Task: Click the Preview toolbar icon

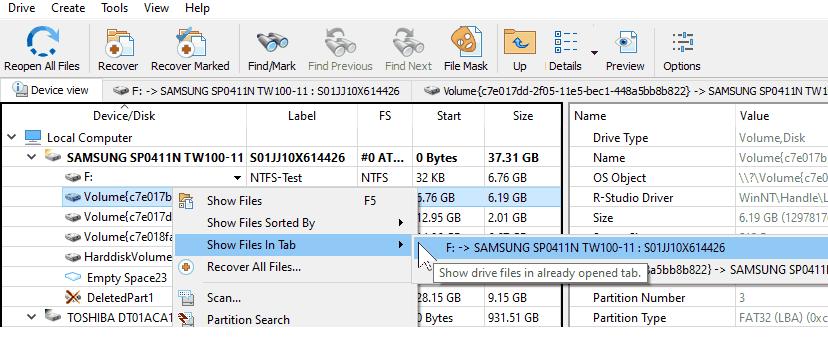Action: (x=626, y=43)
